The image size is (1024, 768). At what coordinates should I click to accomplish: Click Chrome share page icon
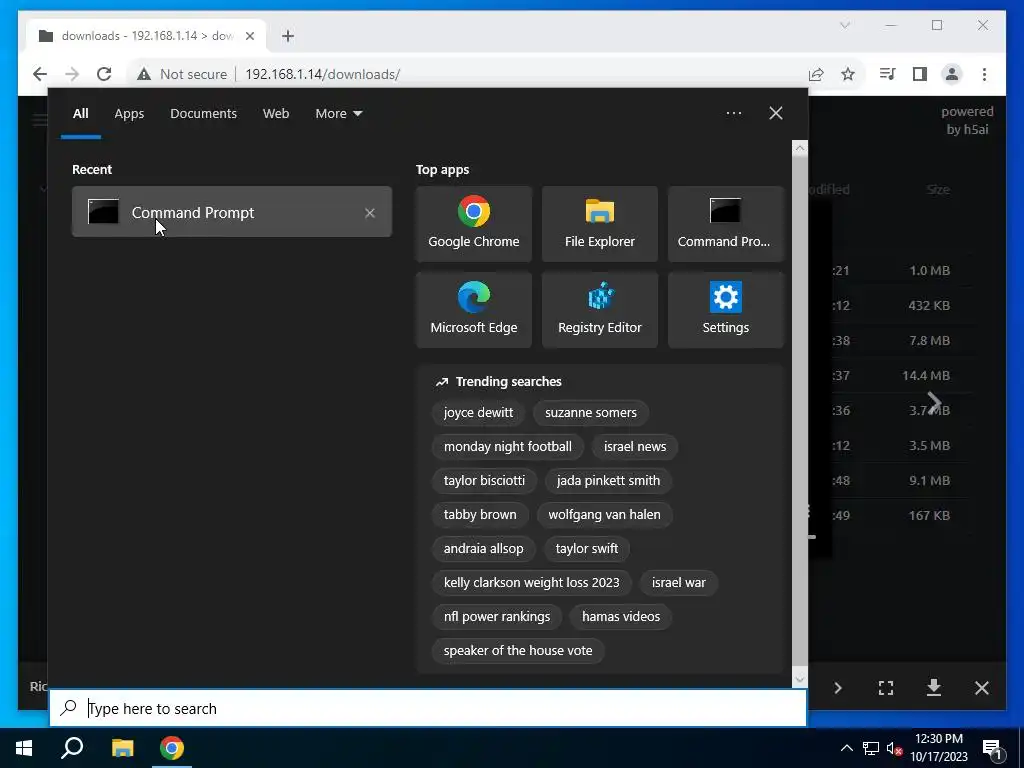pos(816,74)
